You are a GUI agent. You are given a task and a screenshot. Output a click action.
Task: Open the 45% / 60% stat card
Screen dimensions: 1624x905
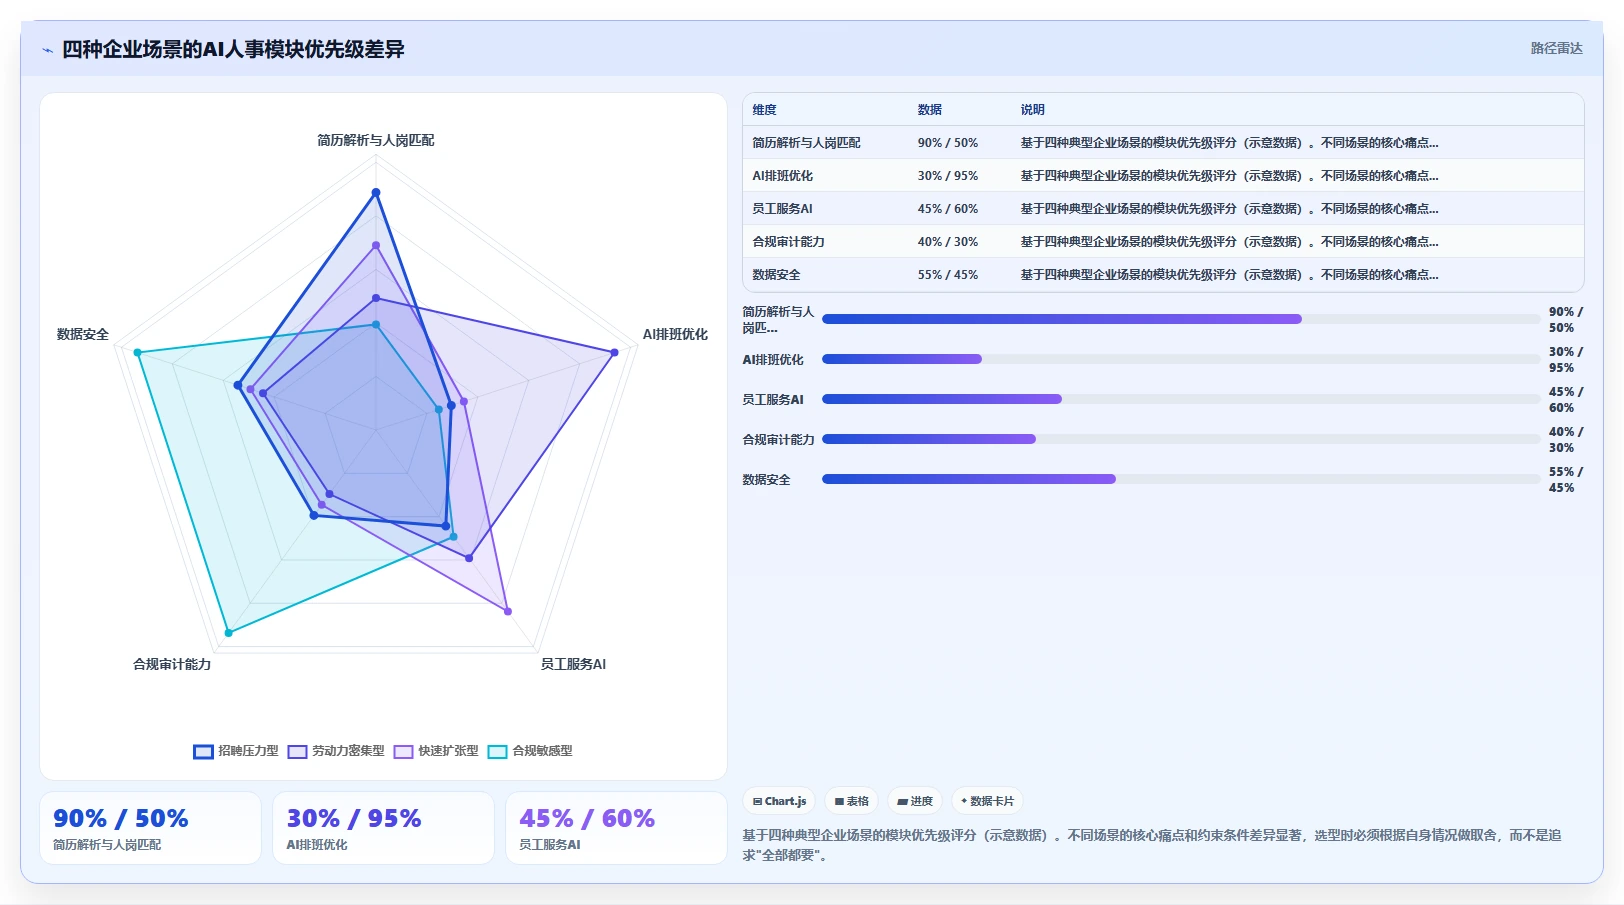pyautogui.click(x=616, y=828)
